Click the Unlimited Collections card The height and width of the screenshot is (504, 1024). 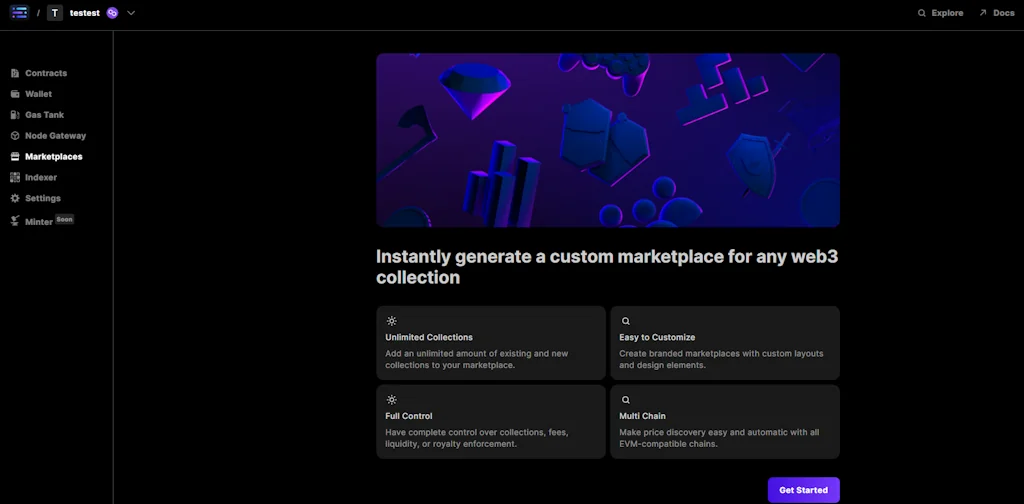coord(490,343)
